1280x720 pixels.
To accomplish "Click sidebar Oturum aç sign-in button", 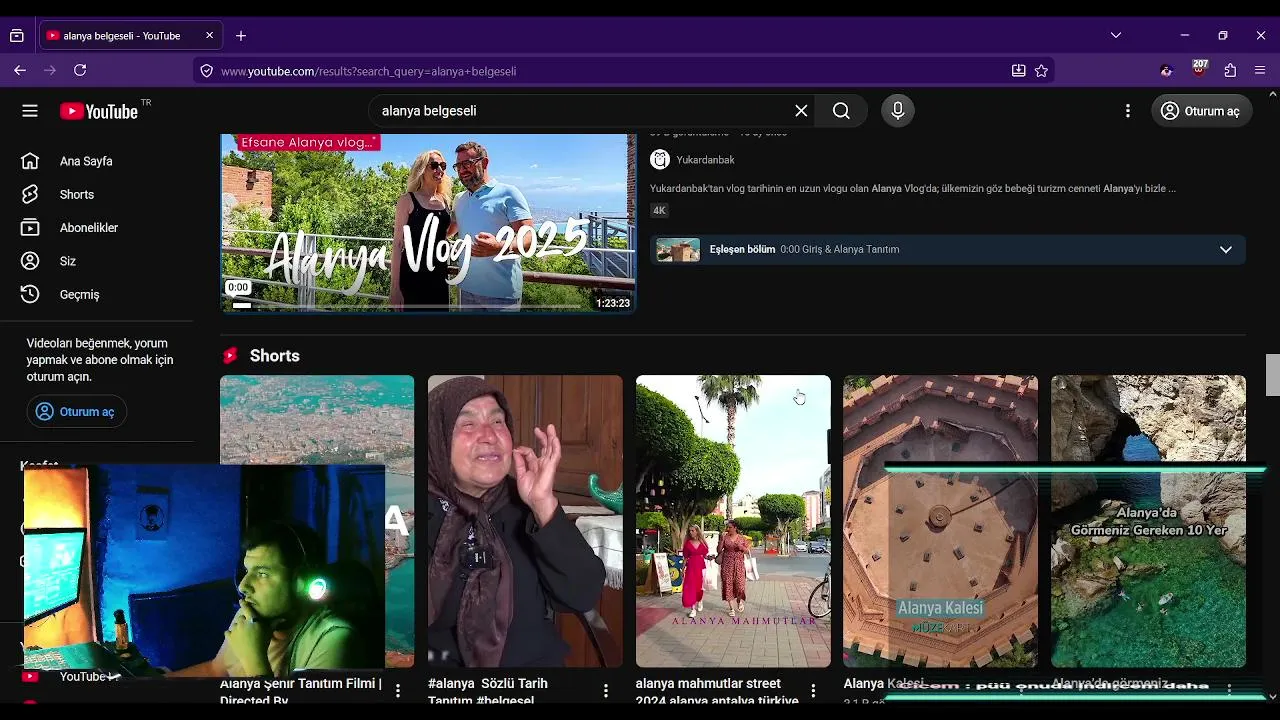I will 77,412.
